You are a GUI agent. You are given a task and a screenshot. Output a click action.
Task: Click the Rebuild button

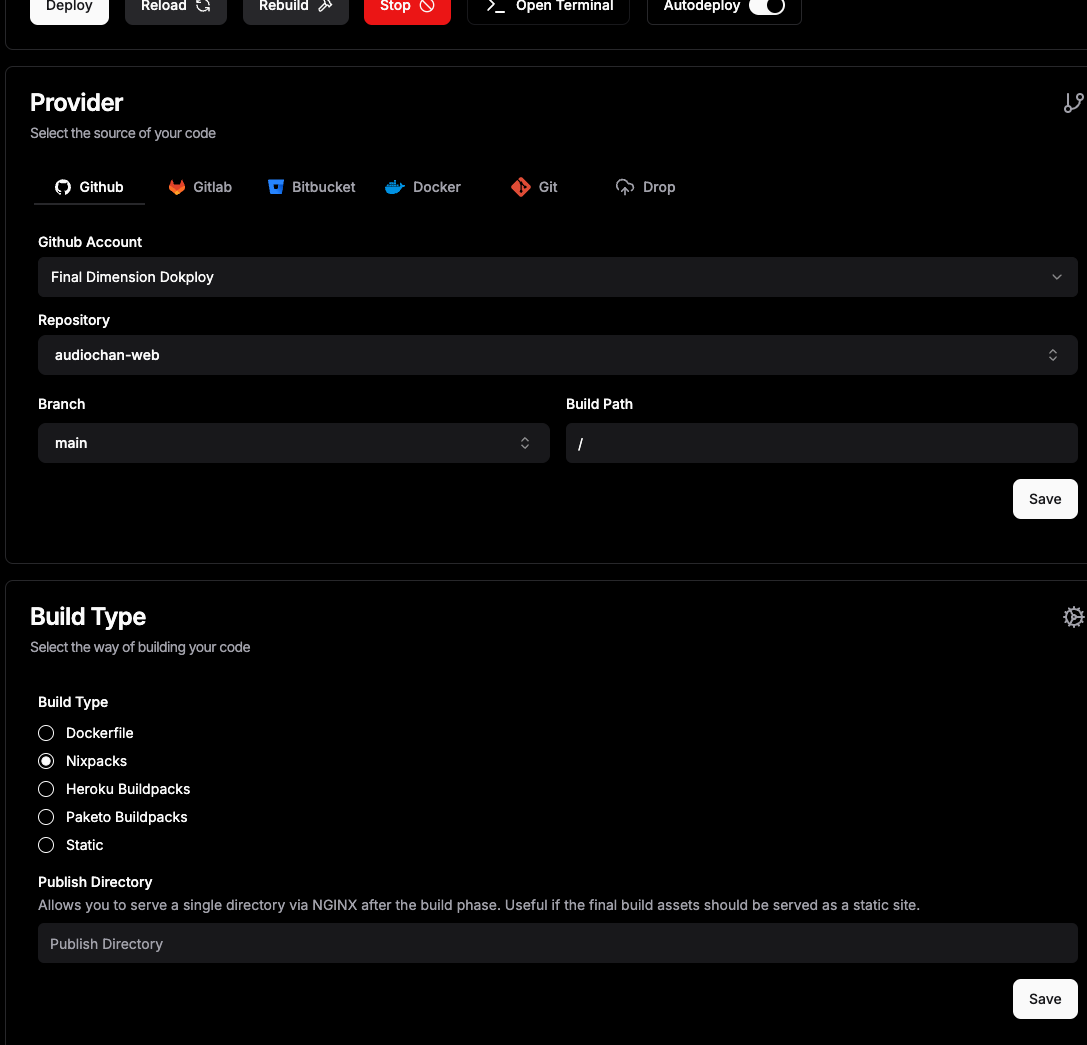click(x=295, y=8)
